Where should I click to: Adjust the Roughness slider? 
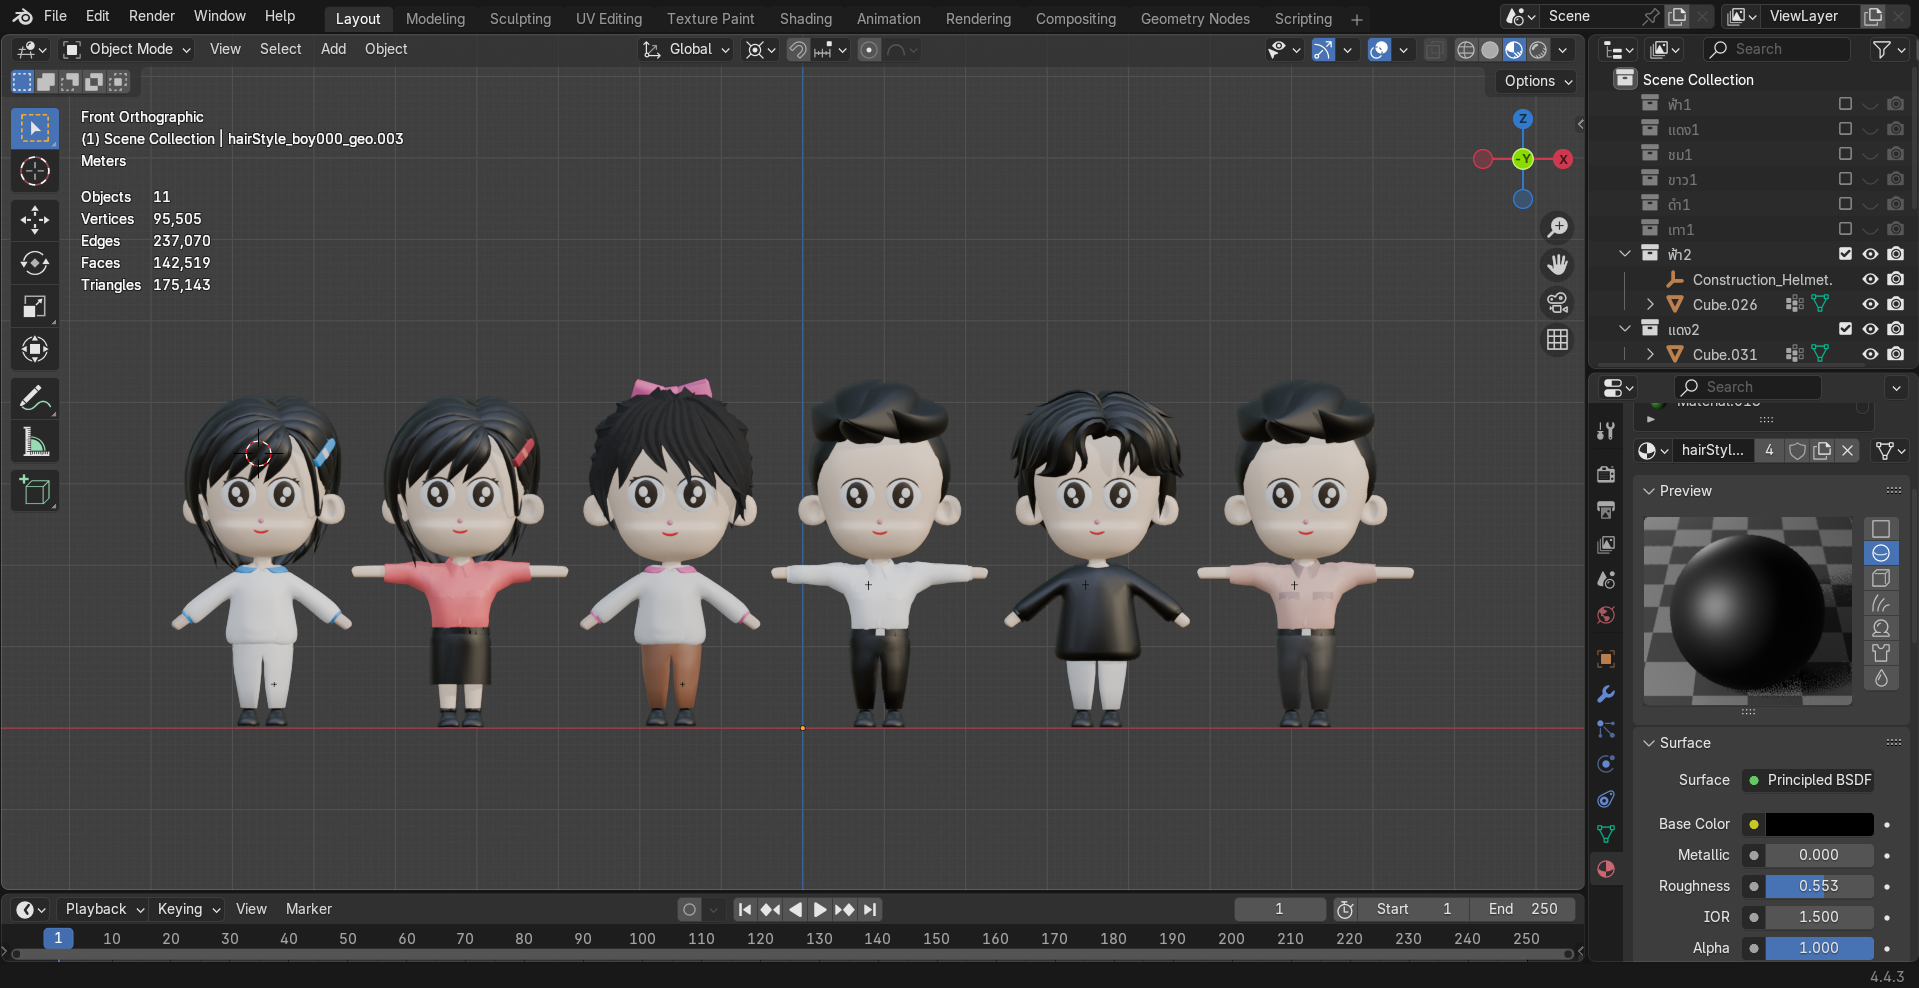1819,886
